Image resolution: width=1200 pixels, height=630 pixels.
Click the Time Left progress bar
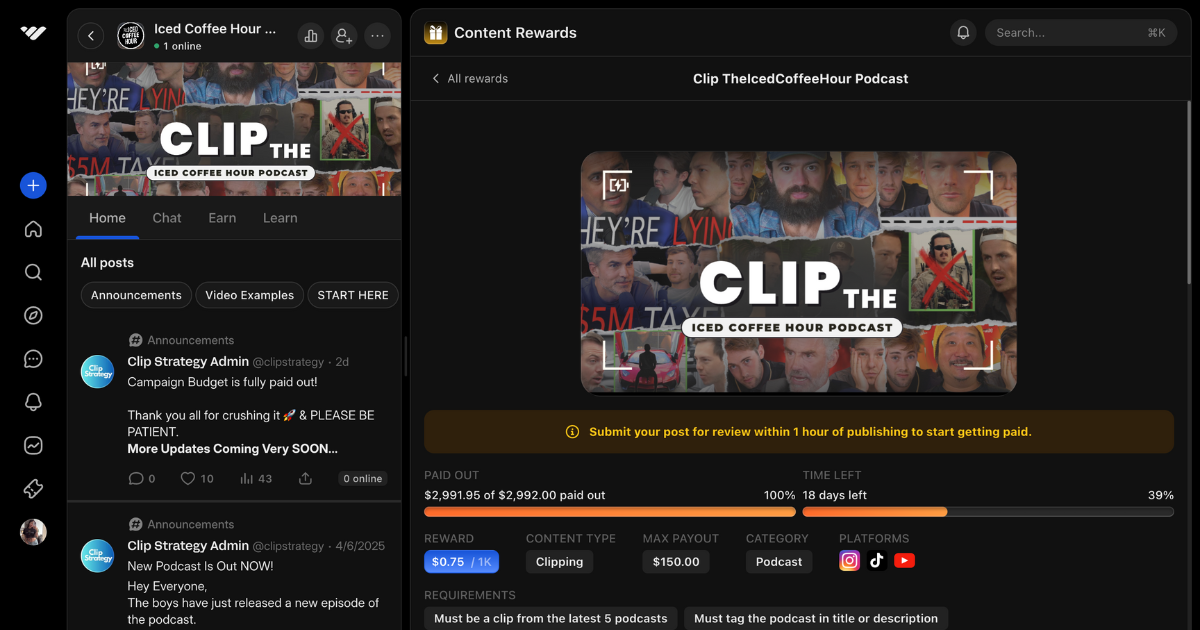[988, 512]
